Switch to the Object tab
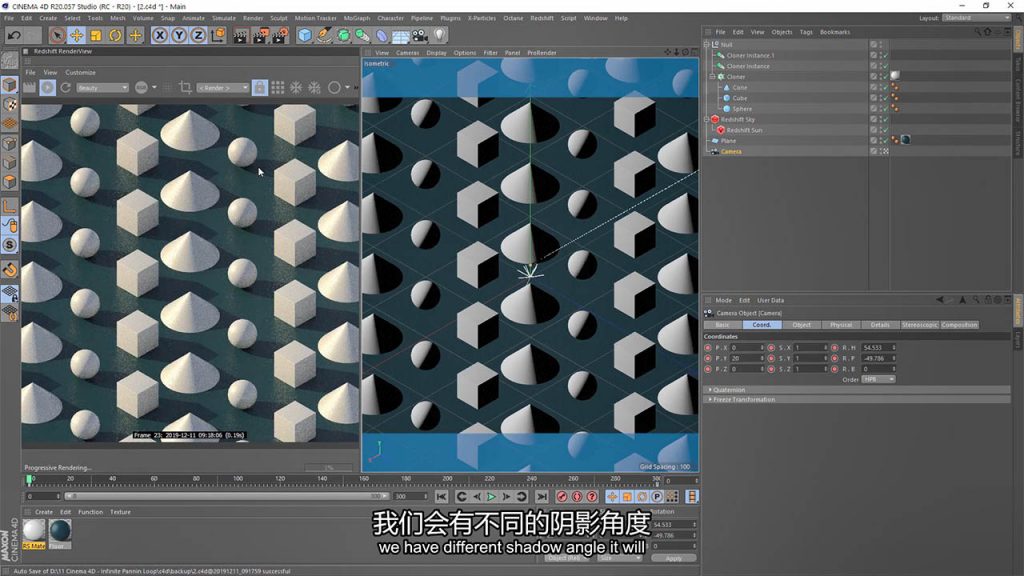The height and width of the screenshot is (576, 1024). (801, 325)
